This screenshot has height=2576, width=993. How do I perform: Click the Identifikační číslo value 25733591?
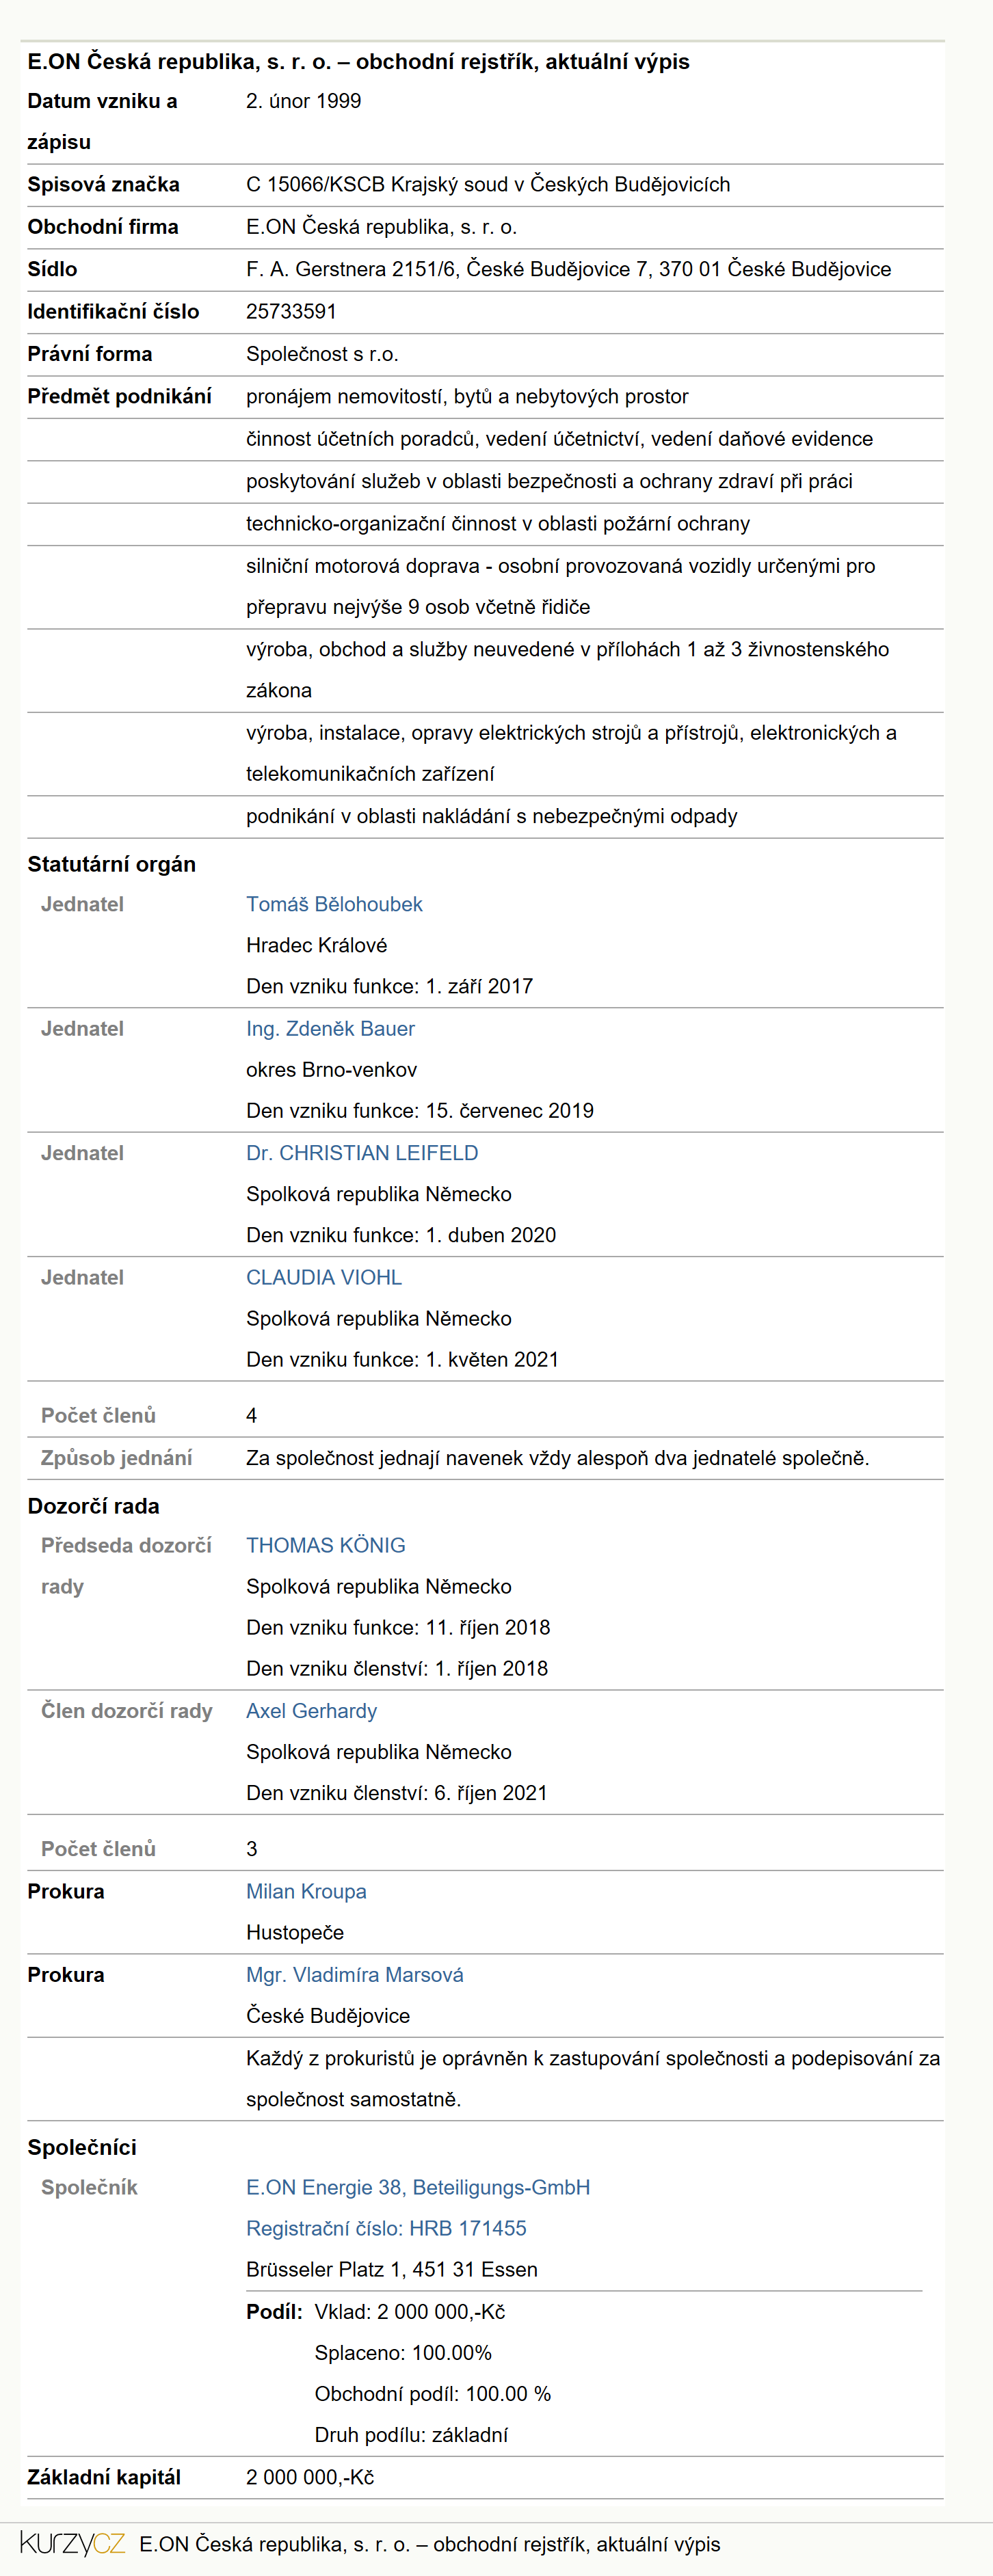pos(291,311)
